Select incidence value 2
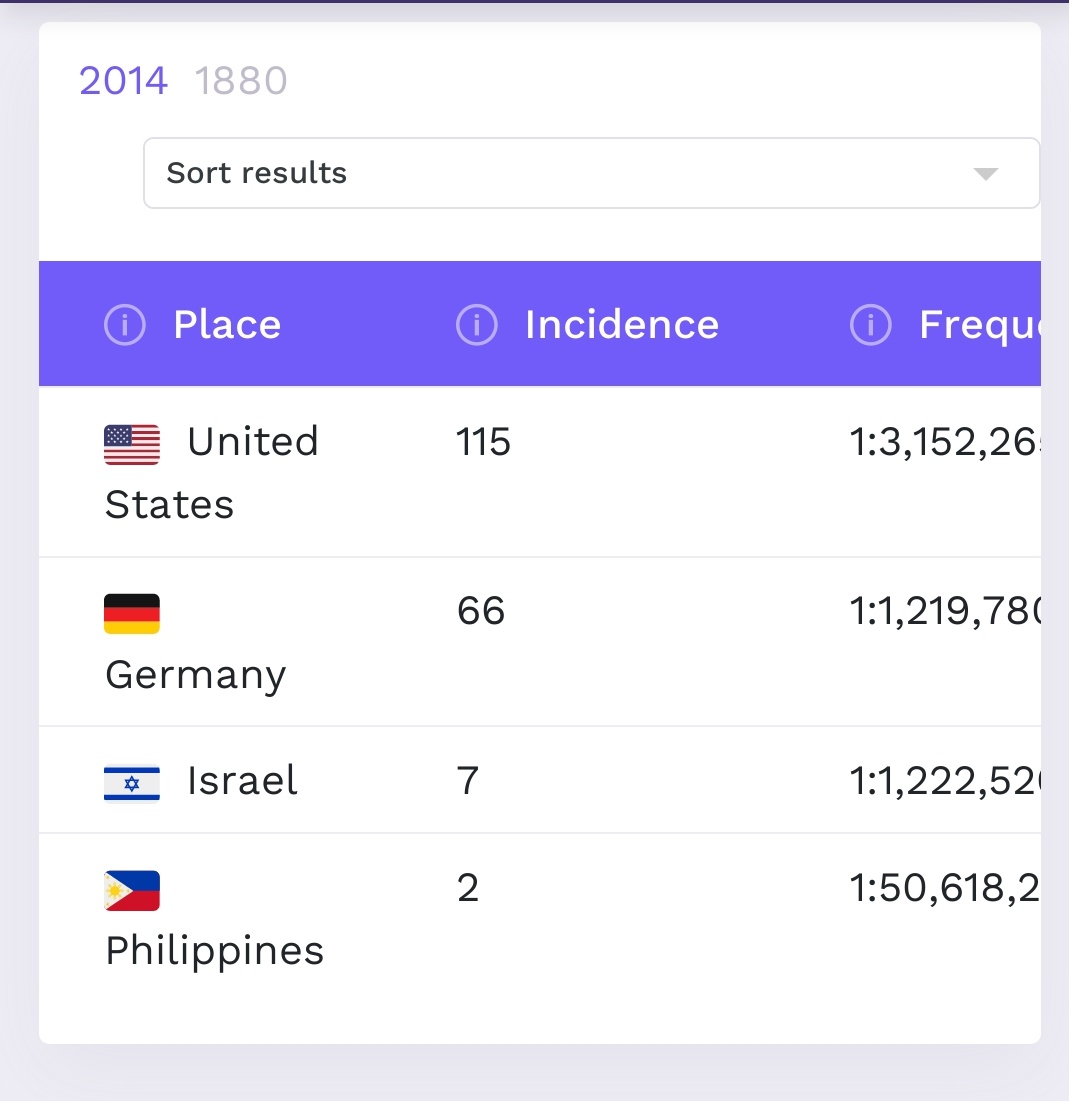 468,888
